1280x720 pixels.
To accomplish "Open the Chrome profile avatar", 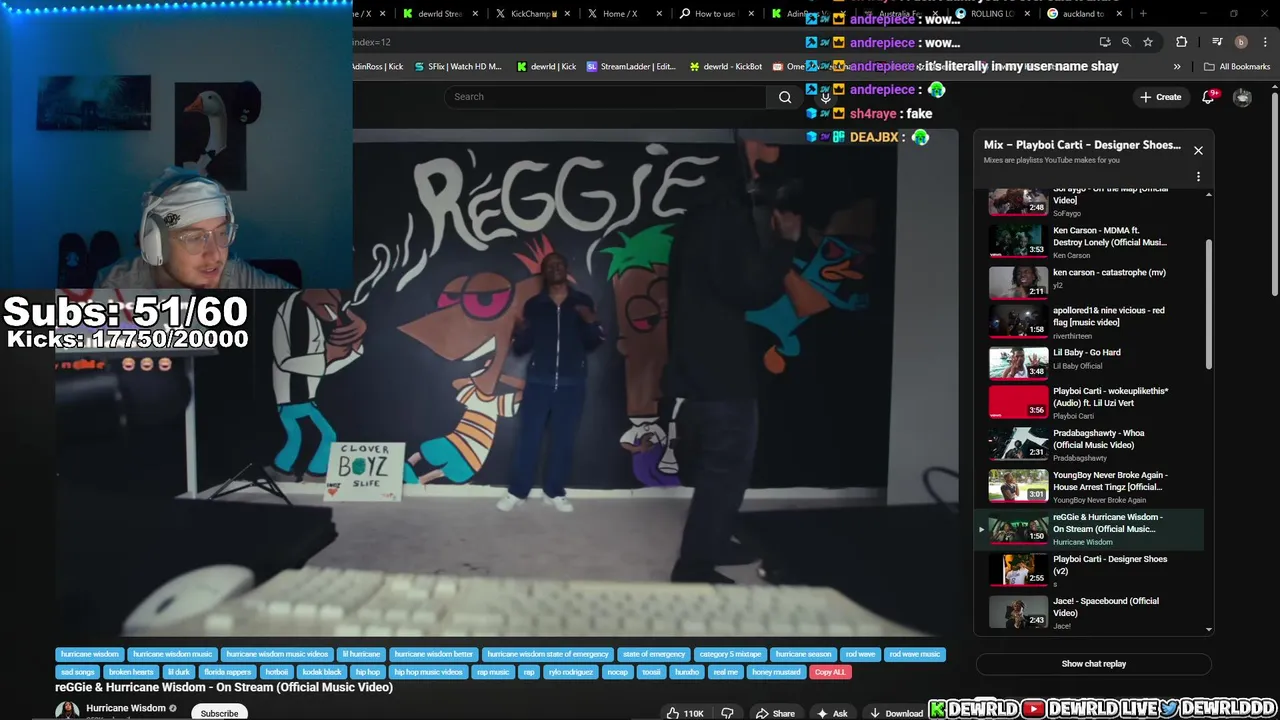I will pos(1241,42).
